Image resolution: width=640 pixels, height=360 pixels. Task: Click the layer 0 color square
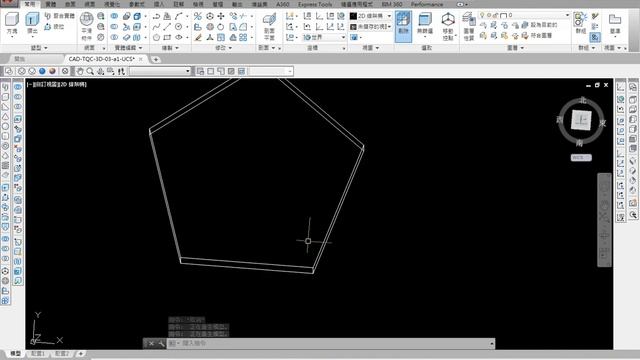[x=503, y=15]
